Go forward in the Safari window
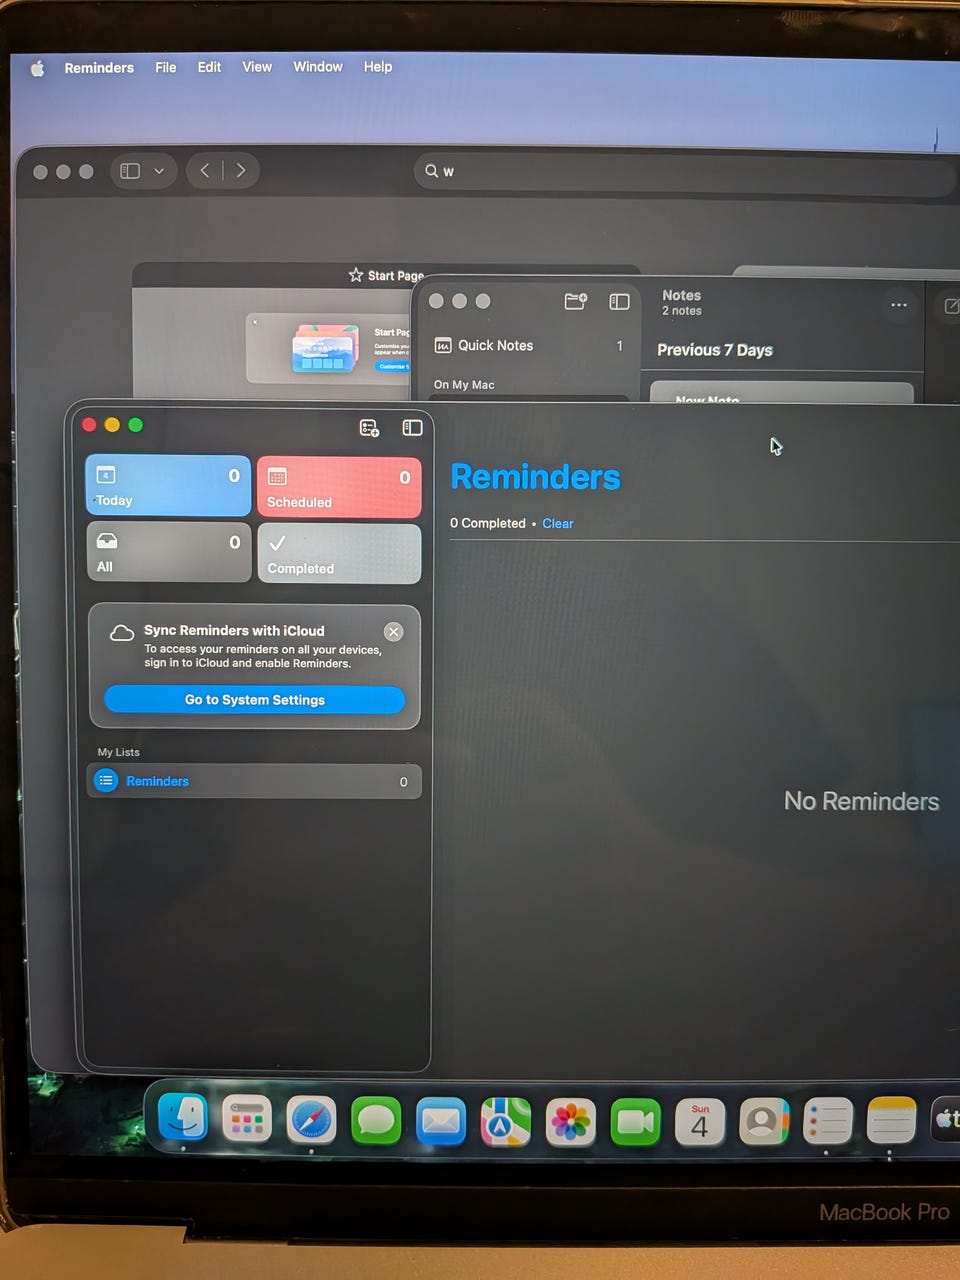 point(241,170)
